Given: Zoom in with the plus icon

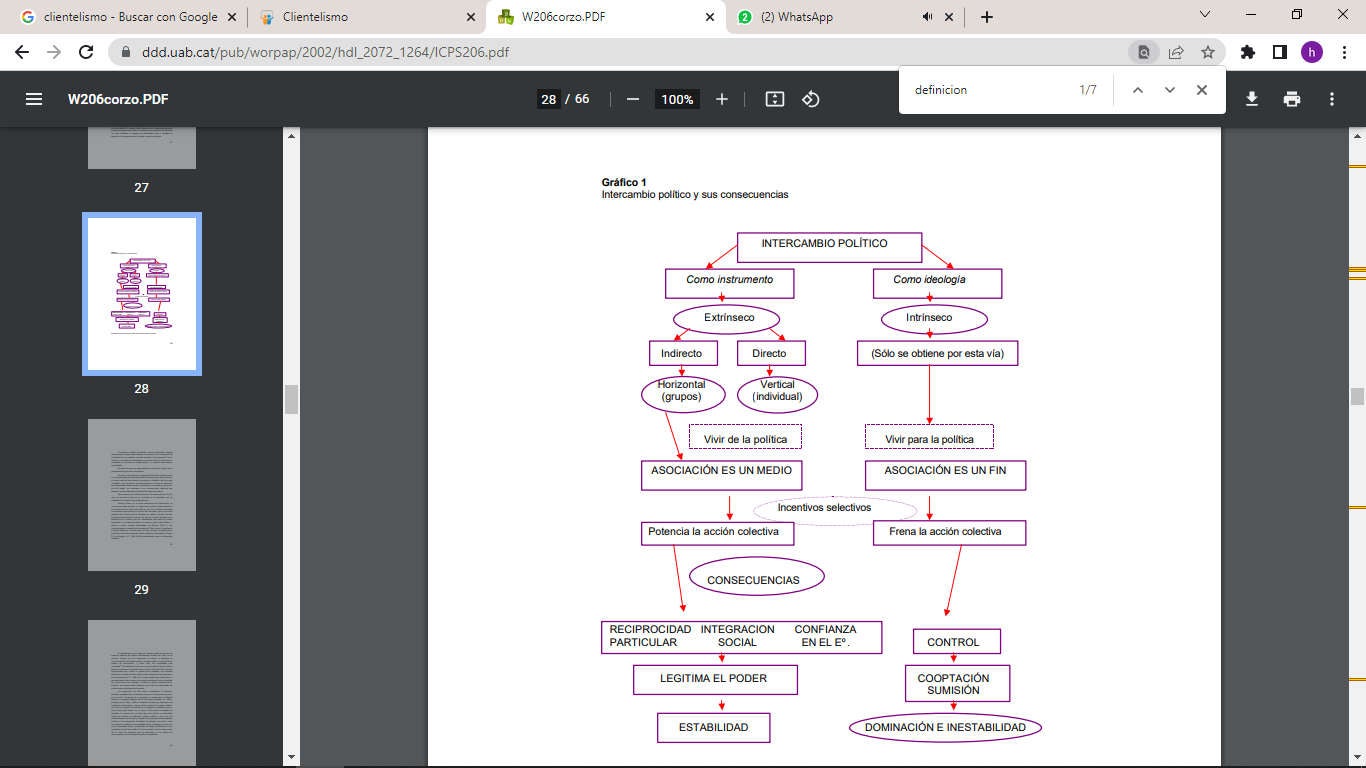Looking at the screenshot, I should click(x=722, y=99).
